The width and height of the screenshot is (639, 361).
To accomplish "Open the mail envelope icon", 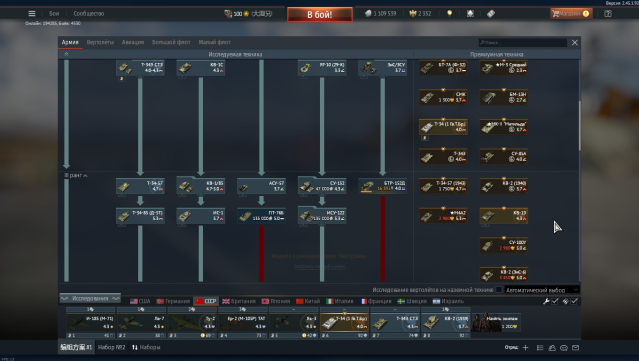I will click(x=575, y=348).
